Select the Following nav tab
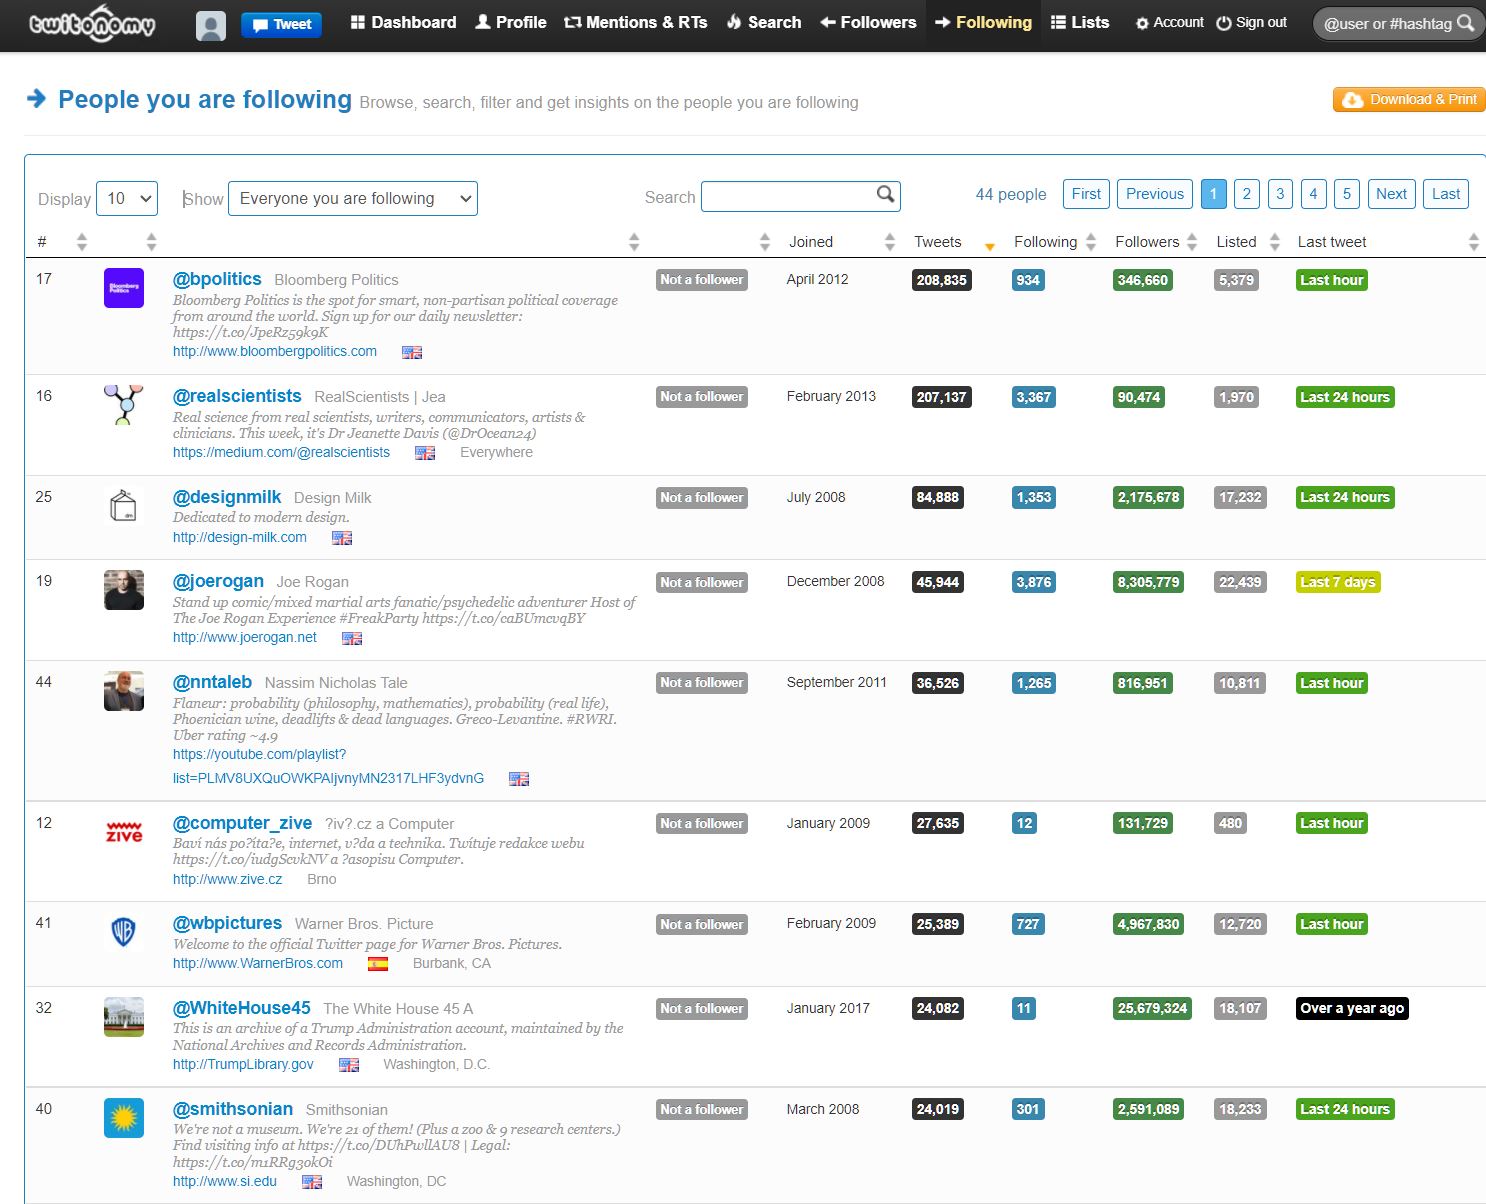This screenshot has width=1486, height=1204. coord(983,22)
